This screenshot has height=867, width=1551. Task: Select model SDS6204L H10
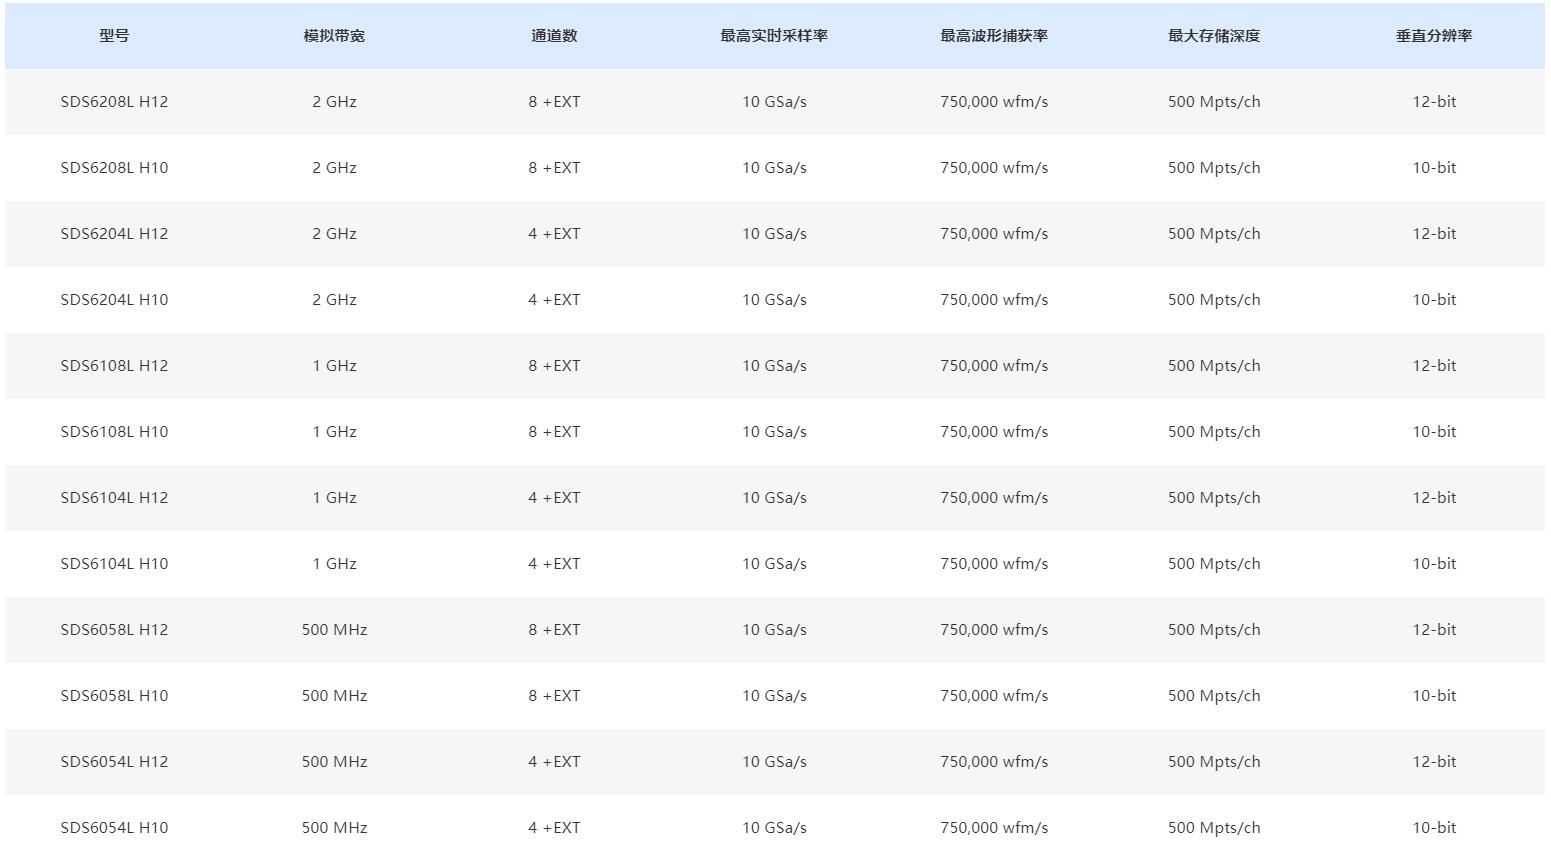pos(114,300)
